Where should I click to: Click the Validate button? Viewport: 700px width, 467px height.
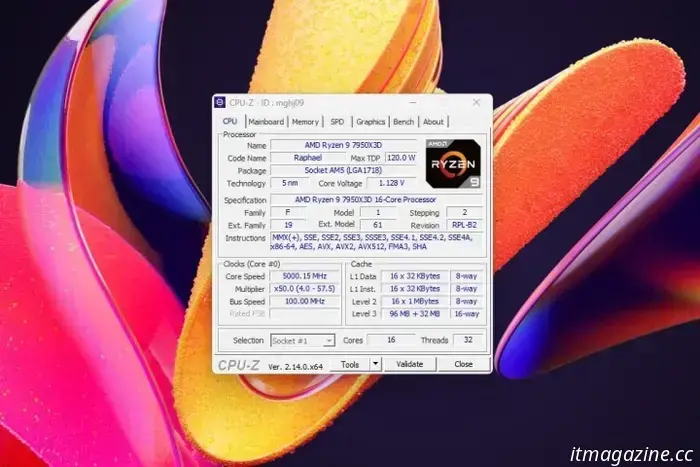(x=409, y=364)
